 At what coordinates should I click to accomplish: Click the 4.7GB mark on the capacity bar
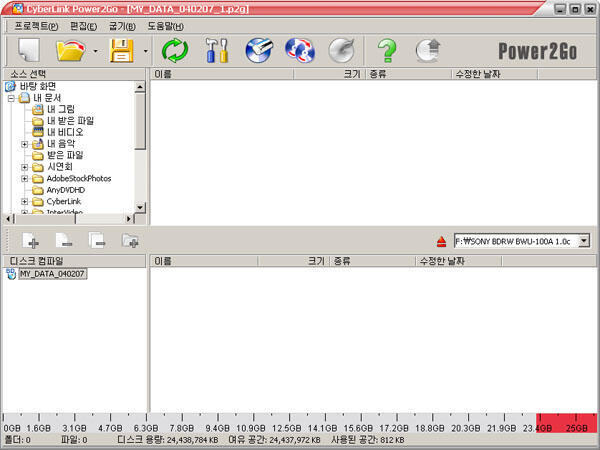pos(110,428)
